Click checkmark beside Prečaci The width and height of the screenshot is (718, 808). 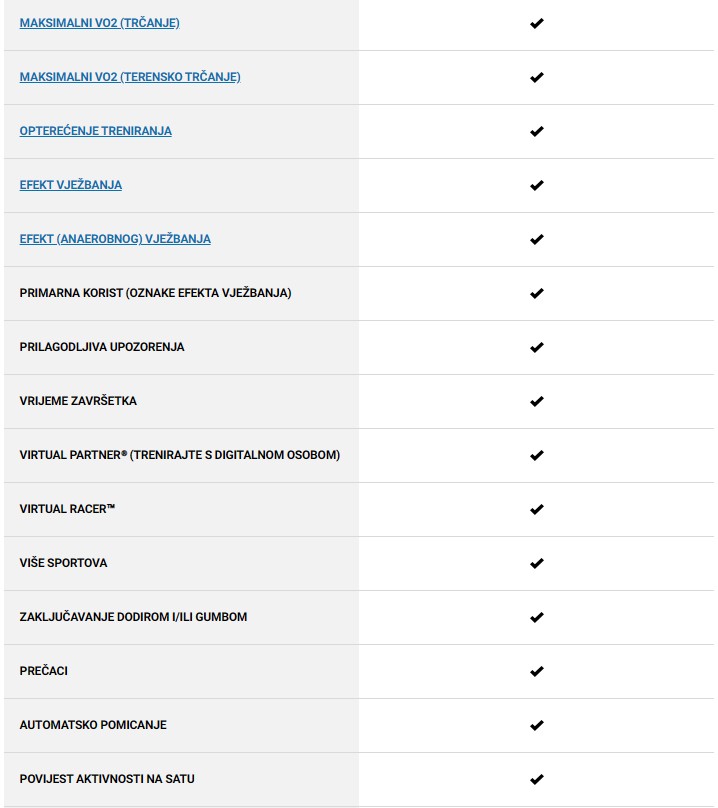point(537,671)
